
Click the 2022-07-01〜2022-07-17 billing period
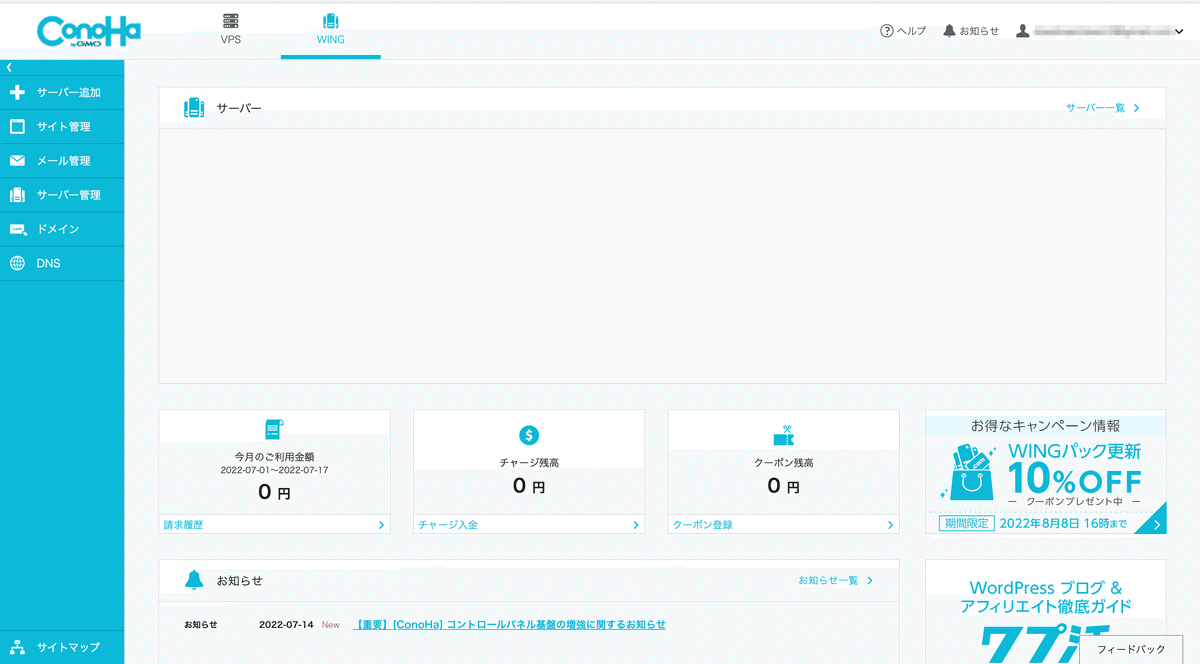[x=274, y=470]
